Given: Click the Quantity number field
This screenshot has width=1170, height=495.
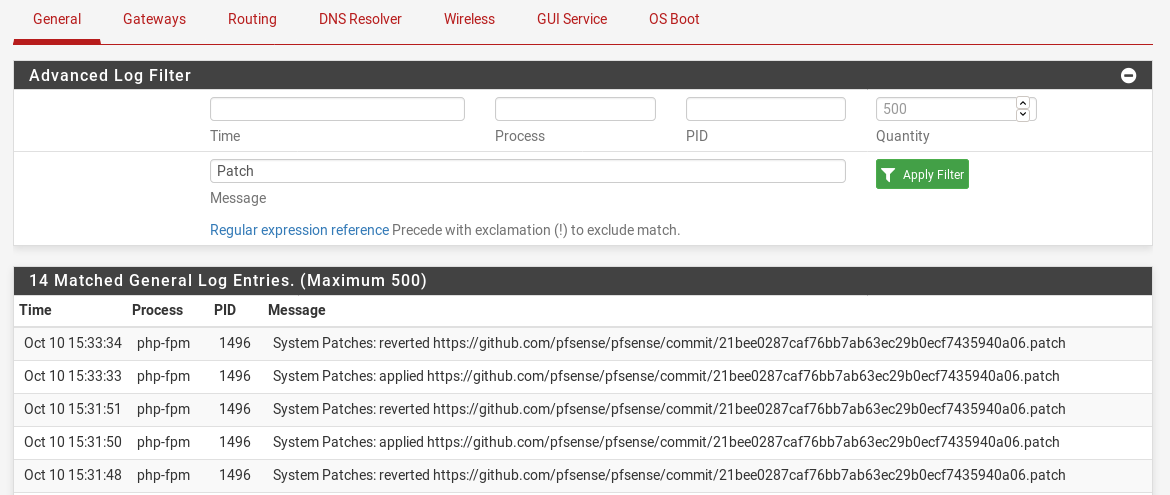Looking at the screenshot, I should 945,109.
